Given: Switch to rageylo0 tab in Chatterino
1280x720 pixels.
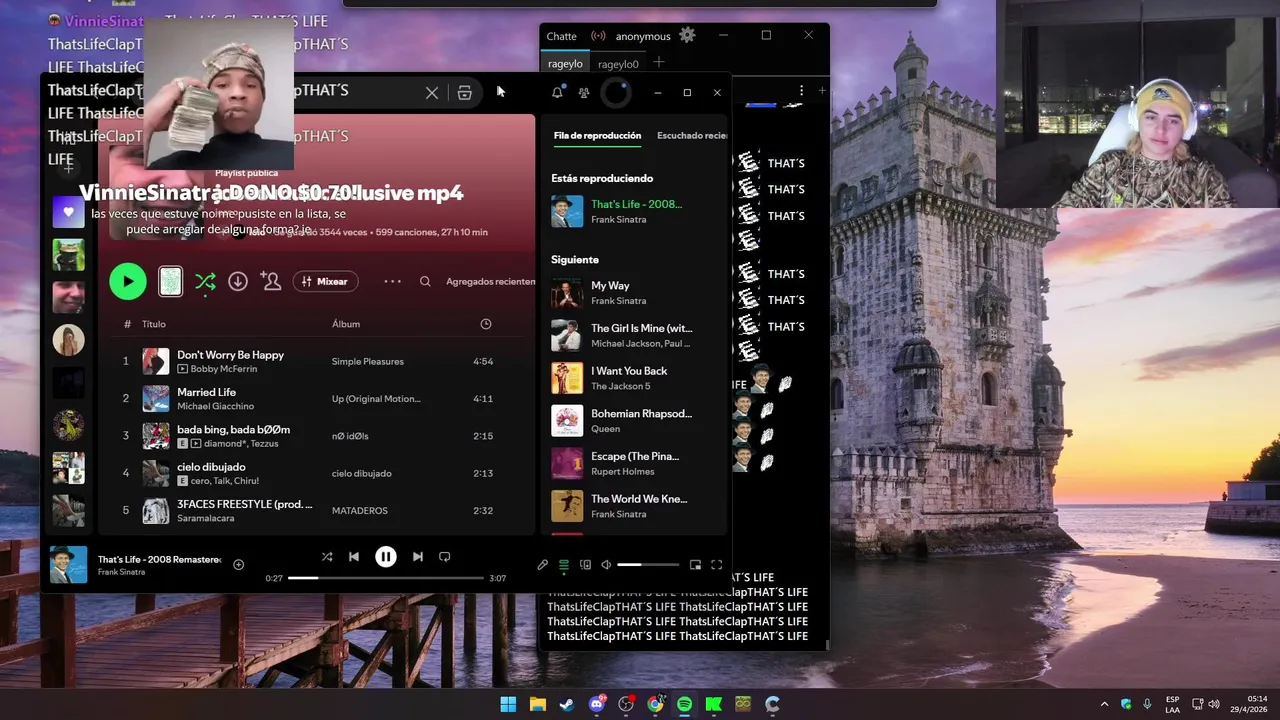Looking at the screenshot, I should [618, 64].
